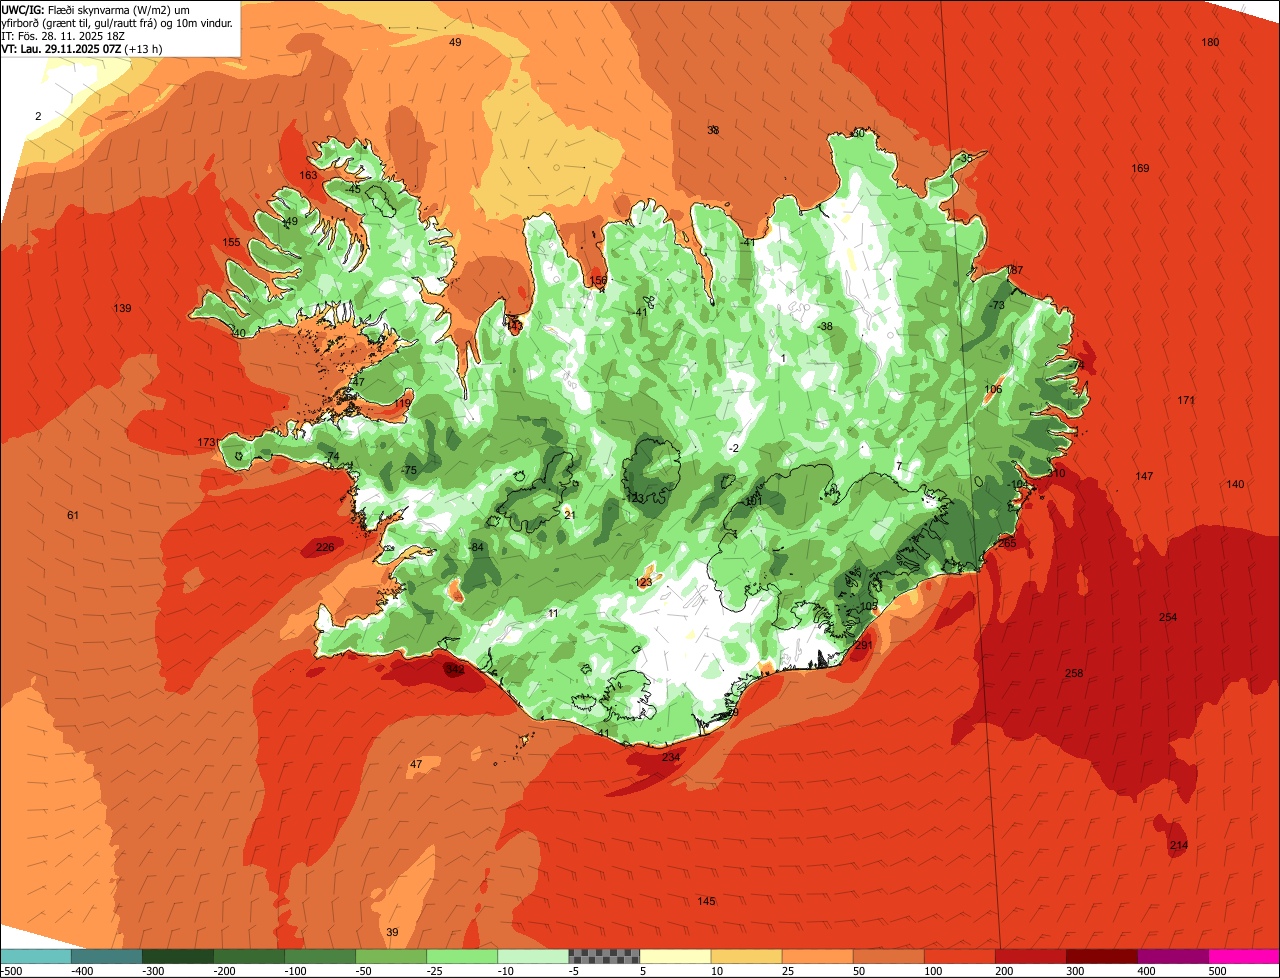1280x978 pixels.
Task: Click the map value '163' north of the Westfjords
Action: point(309,176)
